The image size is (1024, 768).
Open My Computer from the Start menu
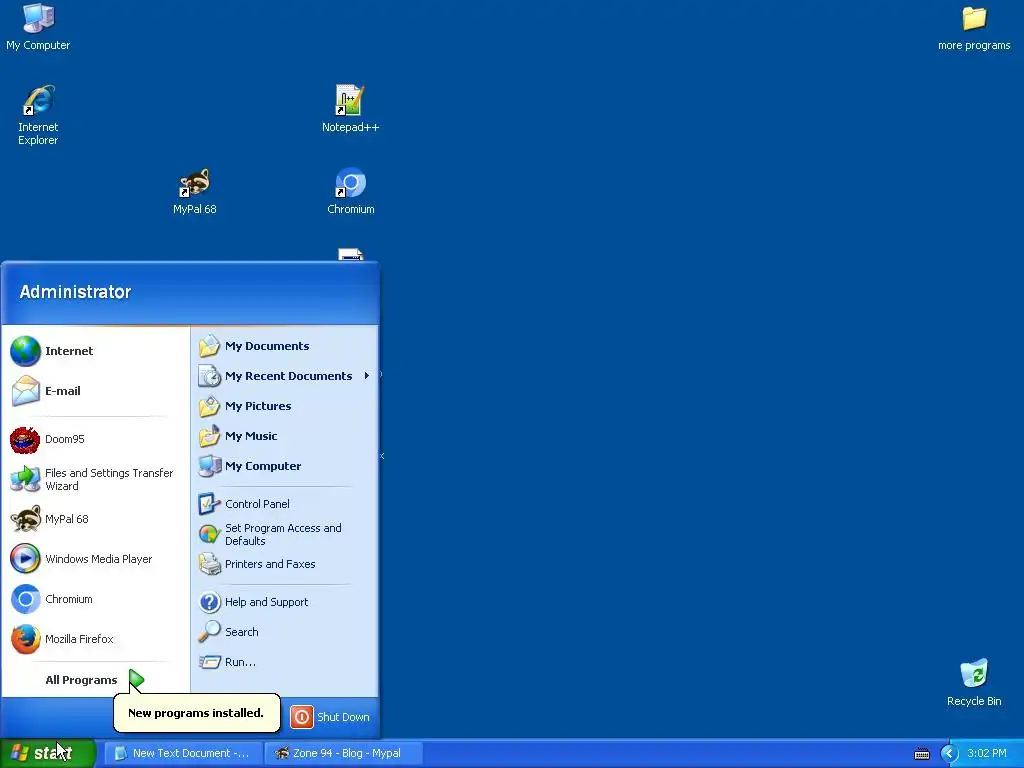[285, 466]
